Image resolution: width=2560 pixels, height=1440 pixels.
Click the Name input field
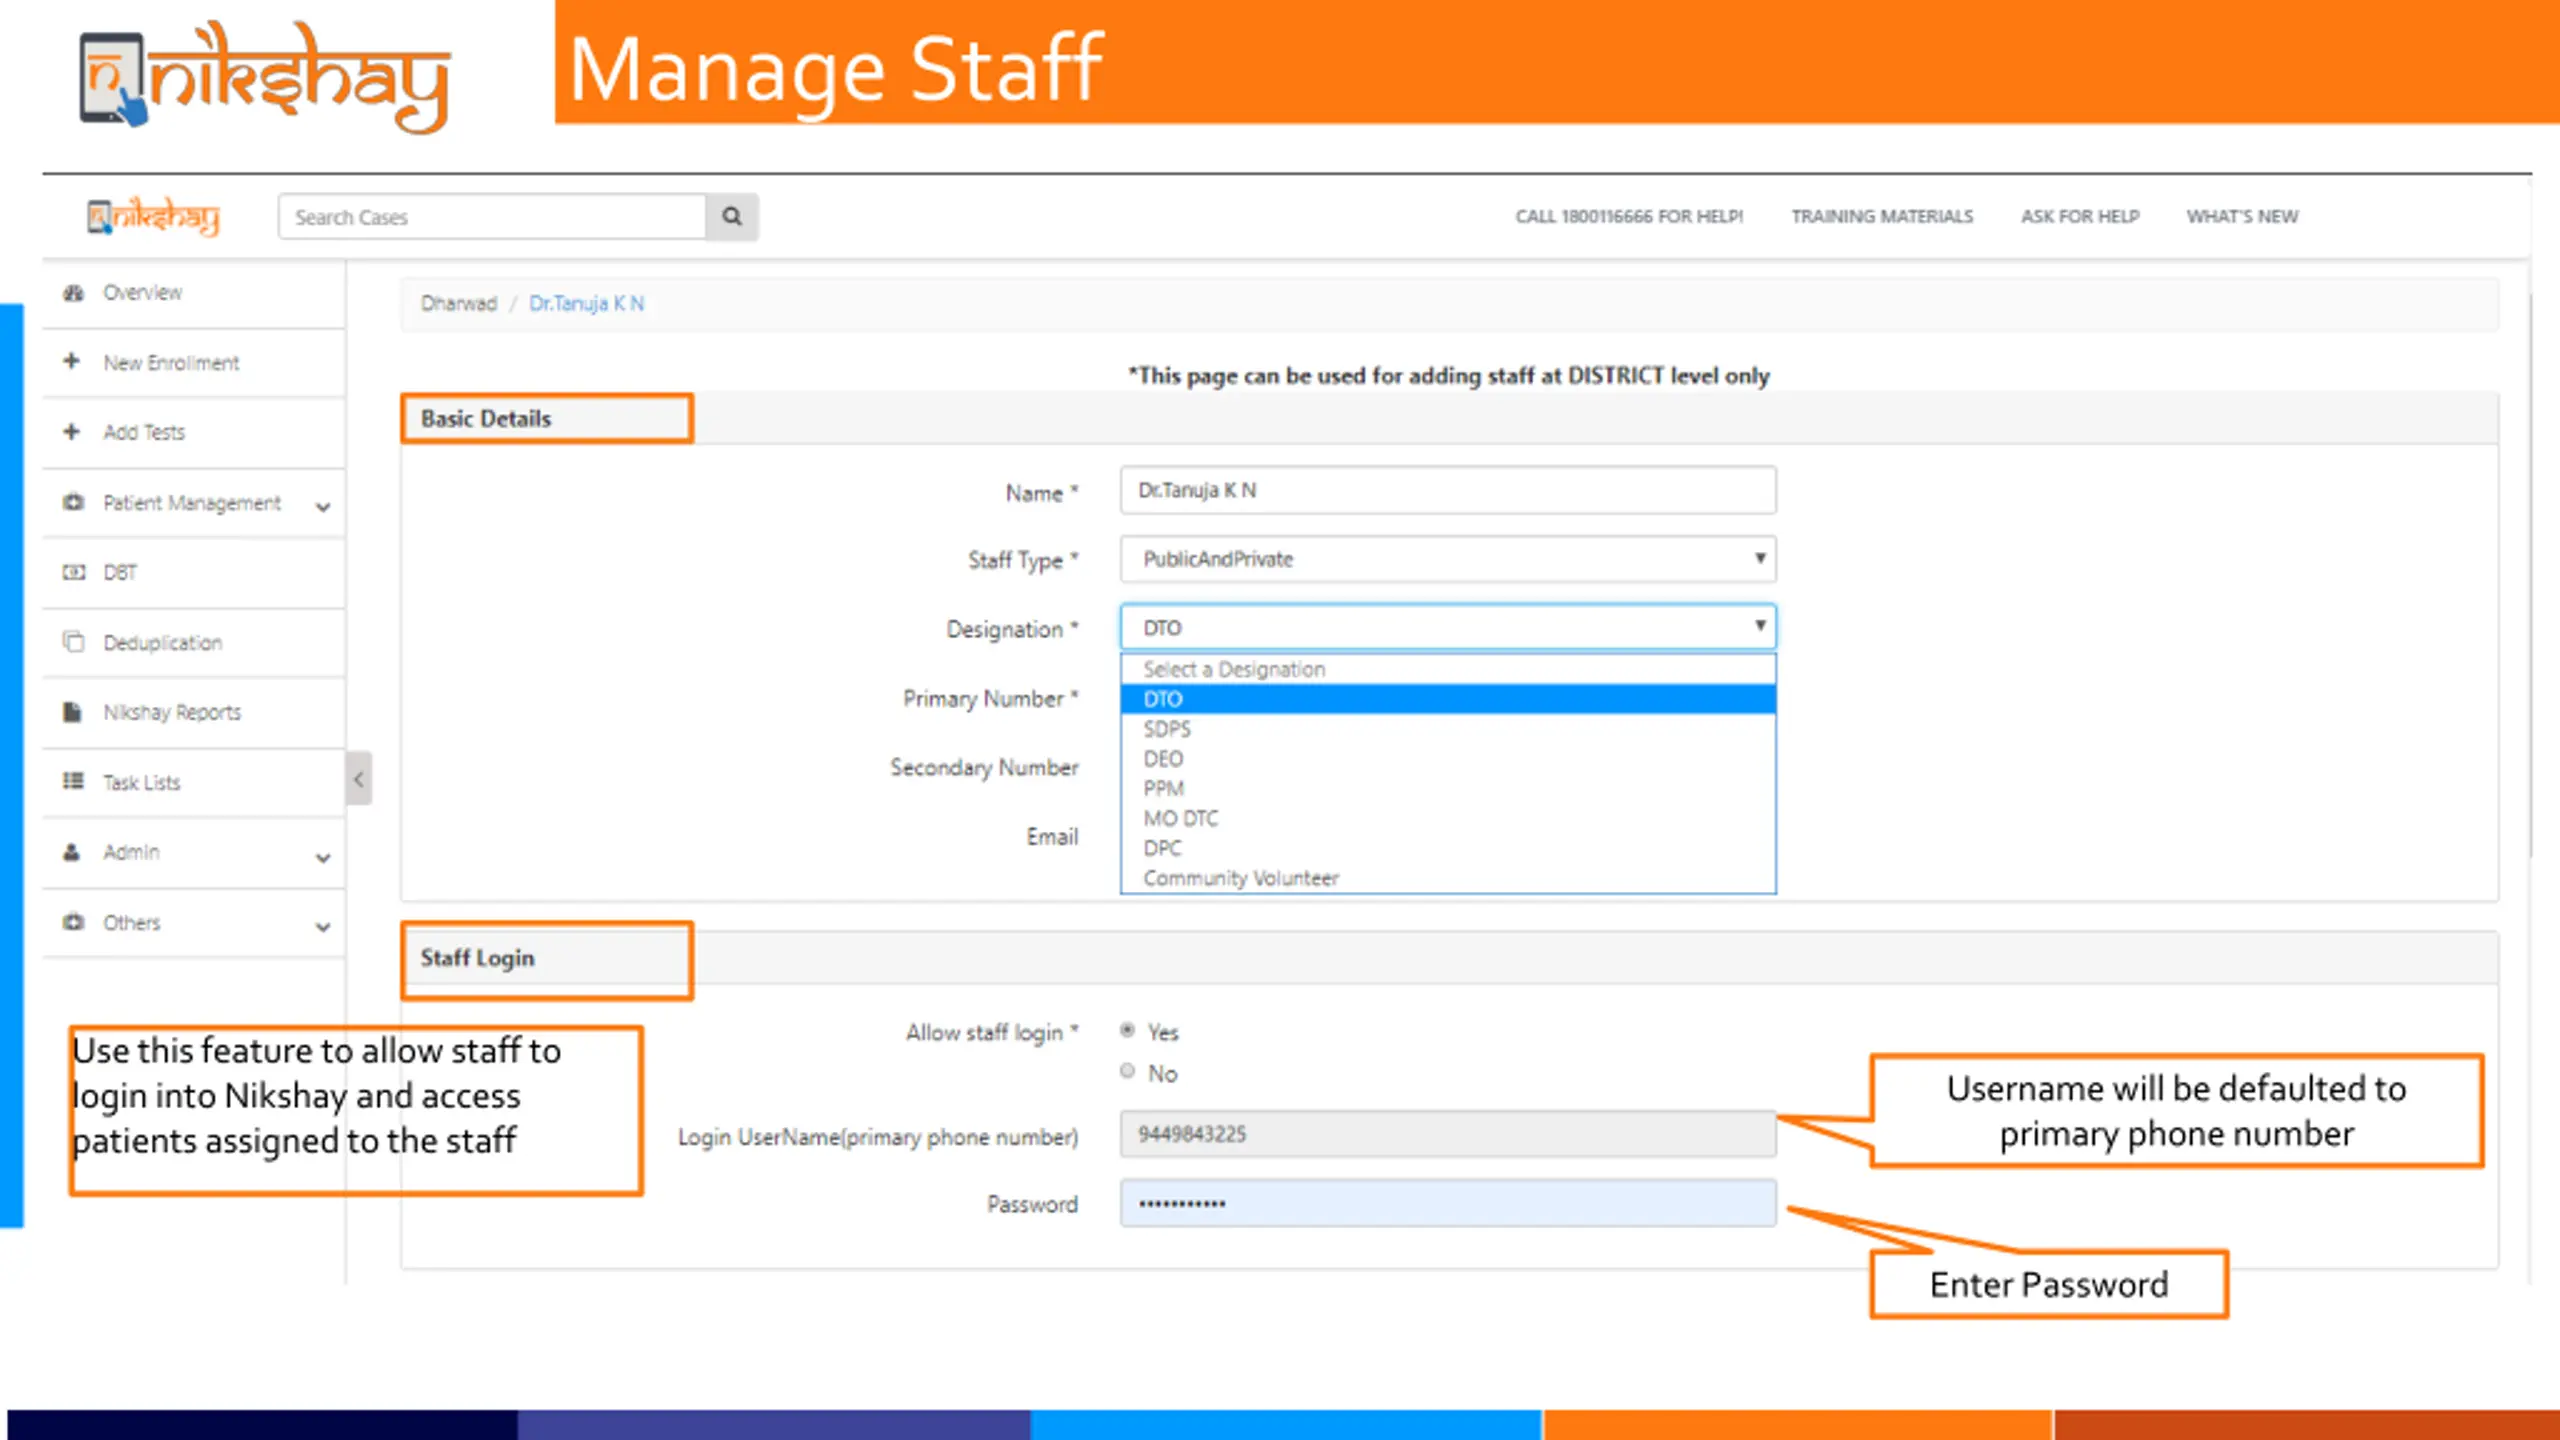click(1448, 490)
